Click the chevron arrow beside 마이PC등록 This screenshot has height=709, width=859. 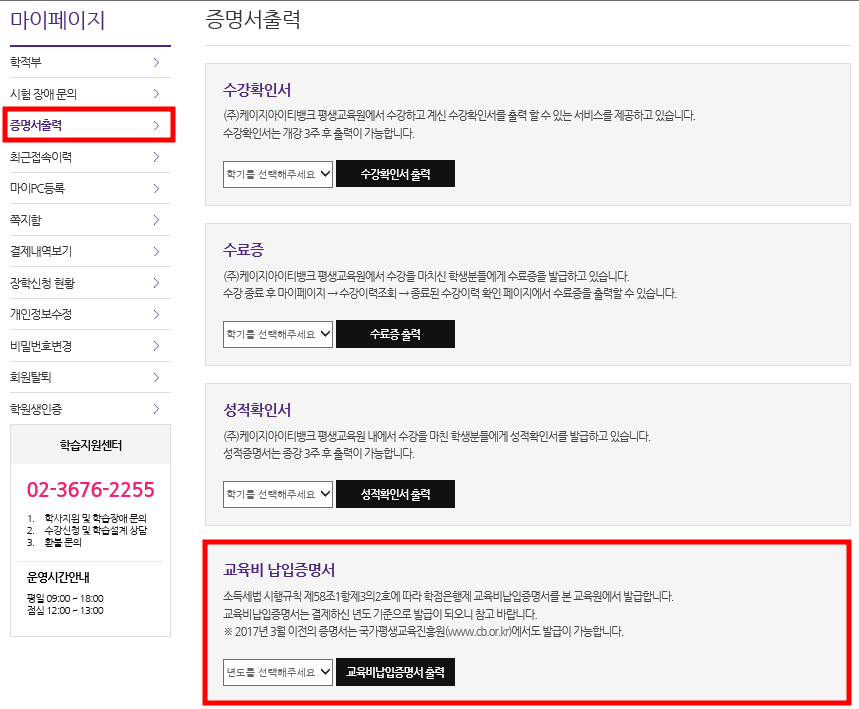pos(156,188)
